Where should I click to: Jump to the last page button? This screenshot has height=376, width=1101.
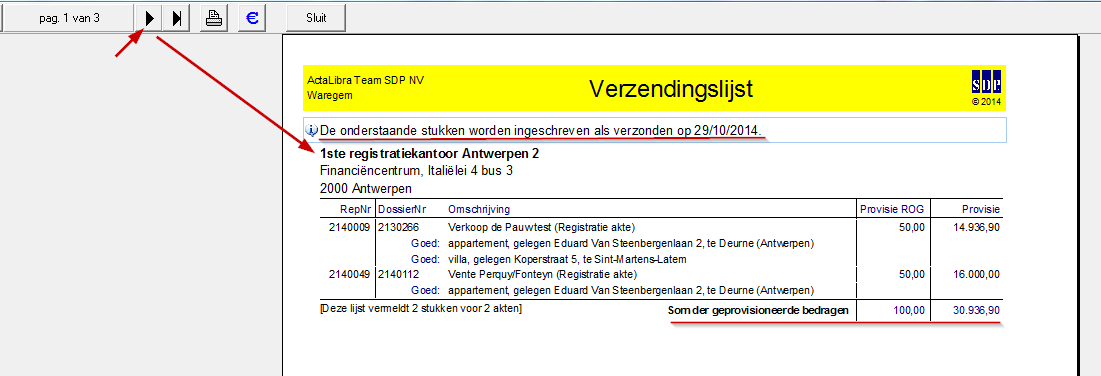(x=177, y=18)
